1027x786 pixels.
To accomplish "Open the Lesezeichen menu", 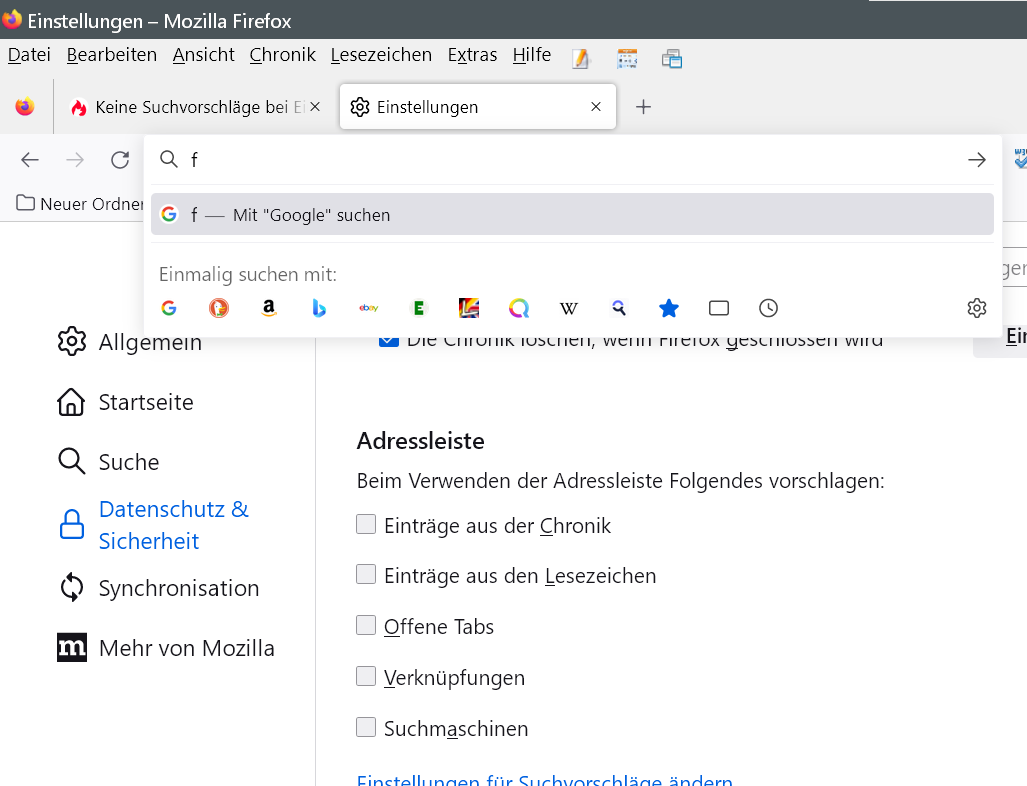I will [381, 55].
